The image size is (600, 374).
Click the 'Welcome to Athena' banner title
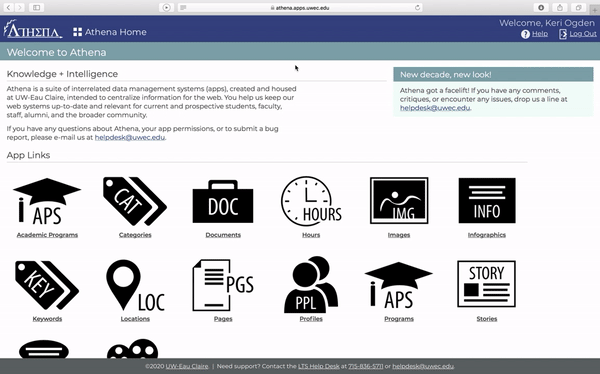(56, 52)
